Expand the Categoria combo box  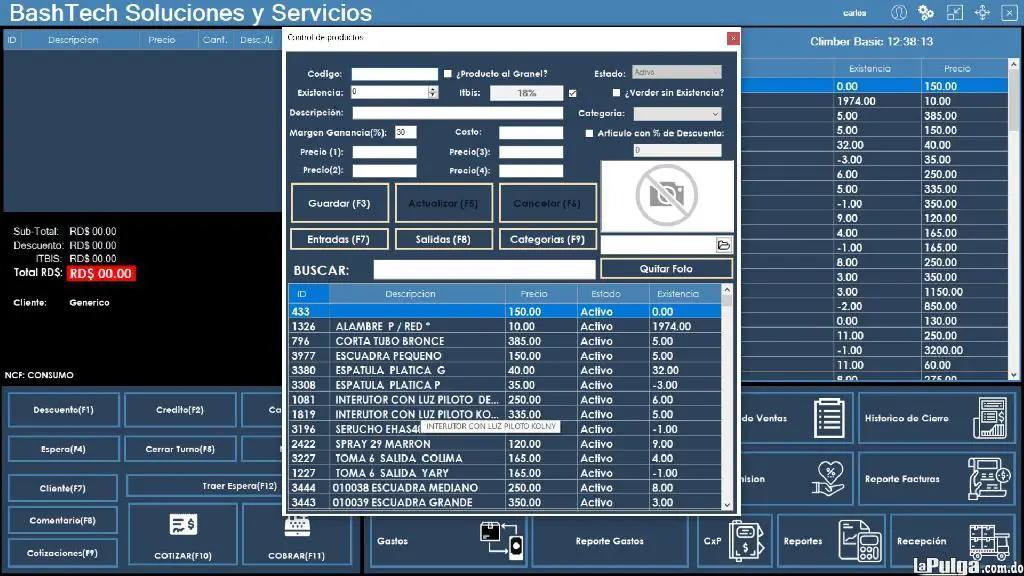click(677, 114)
